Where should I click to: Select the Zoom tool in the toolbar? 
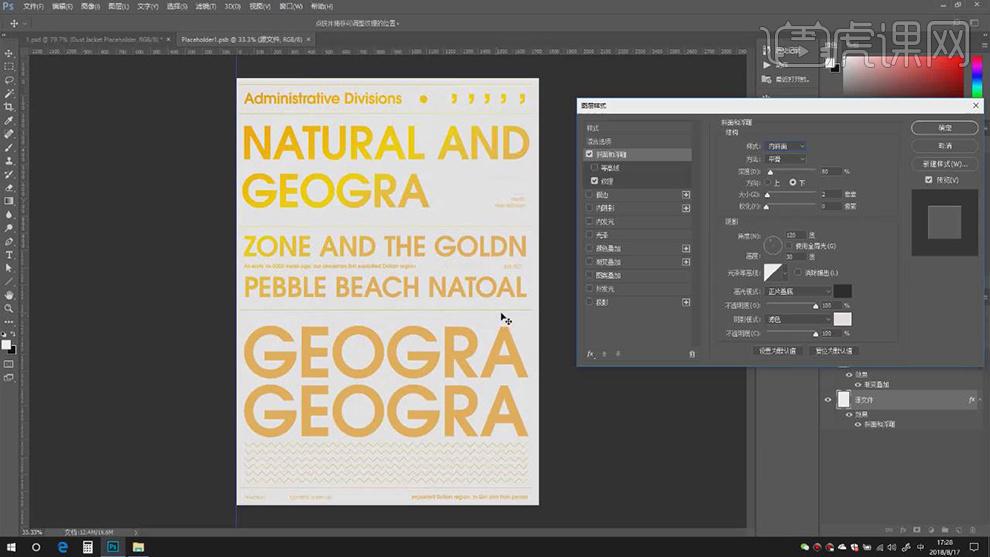9,309
